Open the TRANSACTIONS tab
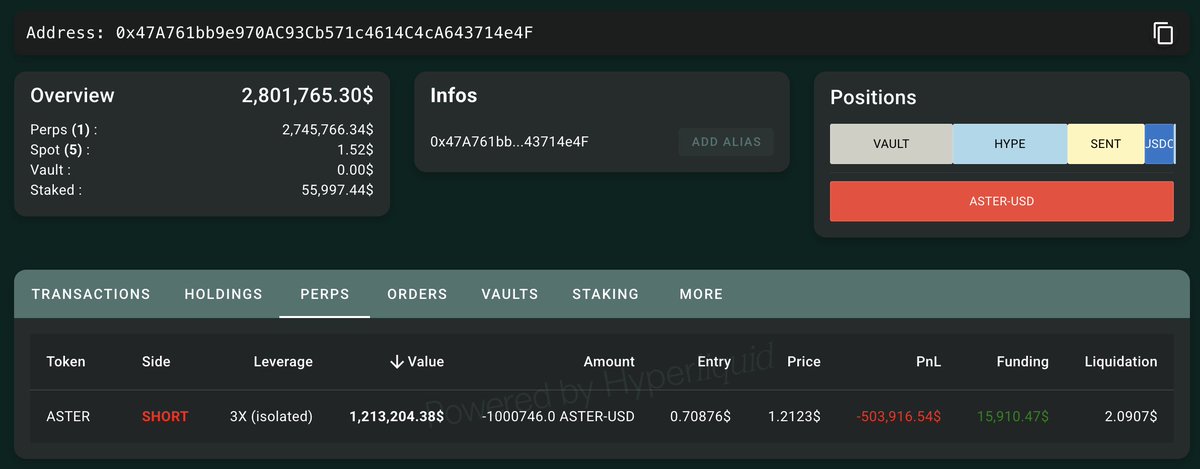The height and width of the screenshot is (469, 1200). click(91, 294)
